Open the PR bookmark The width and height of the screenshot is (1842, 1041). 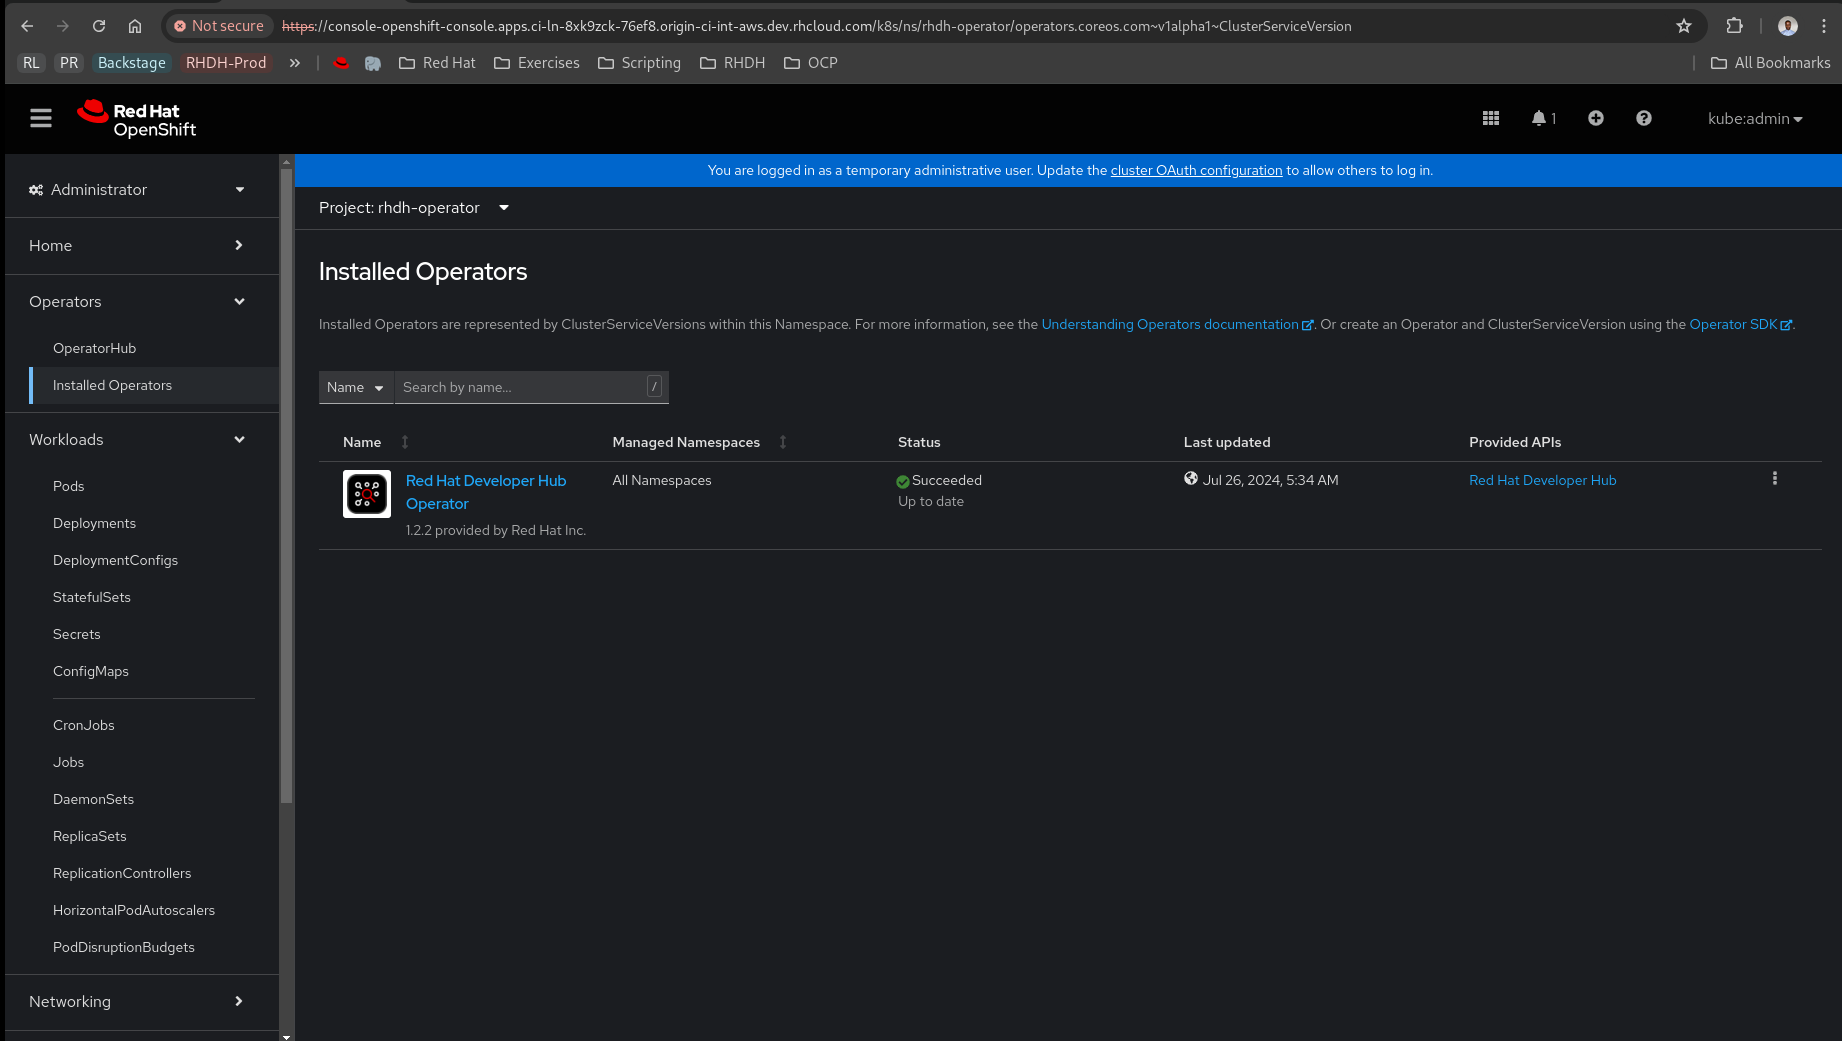69,63
